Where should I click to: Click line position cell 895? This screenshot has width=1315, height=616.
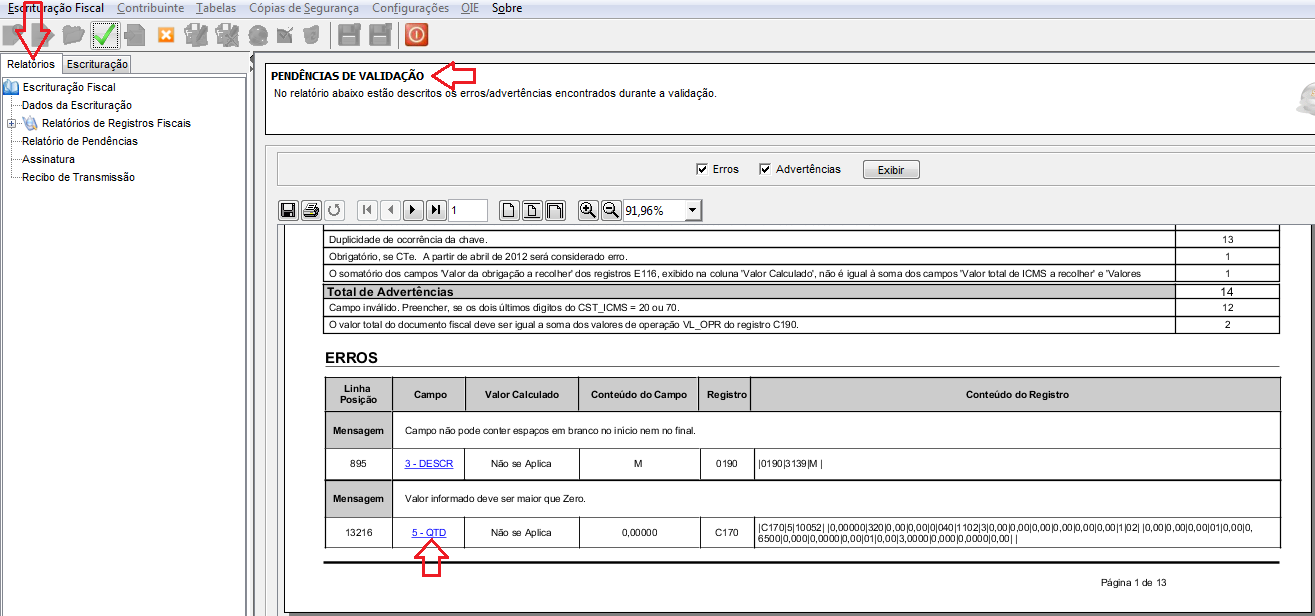(358, 464)
